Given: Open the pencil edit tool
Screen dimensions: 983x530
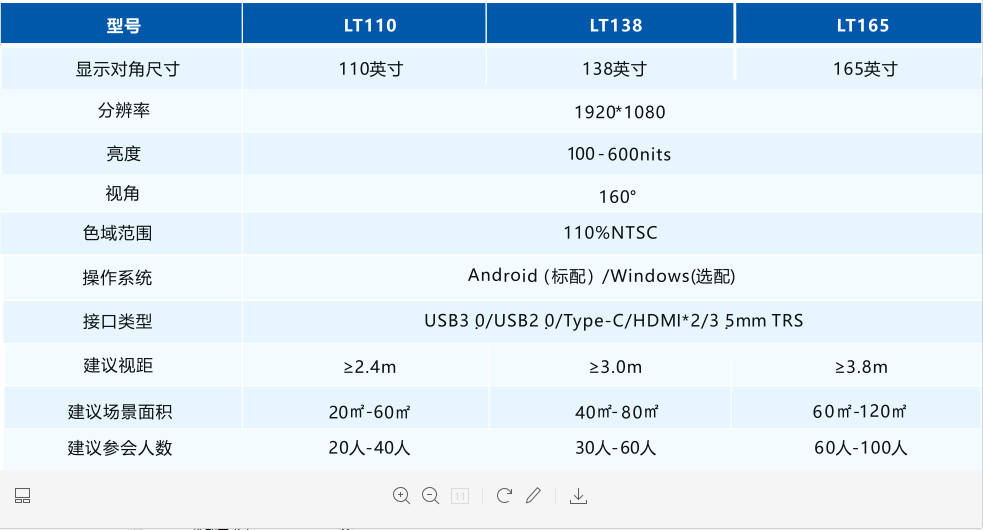Looking at the screenshot, I should click(534, 495).
